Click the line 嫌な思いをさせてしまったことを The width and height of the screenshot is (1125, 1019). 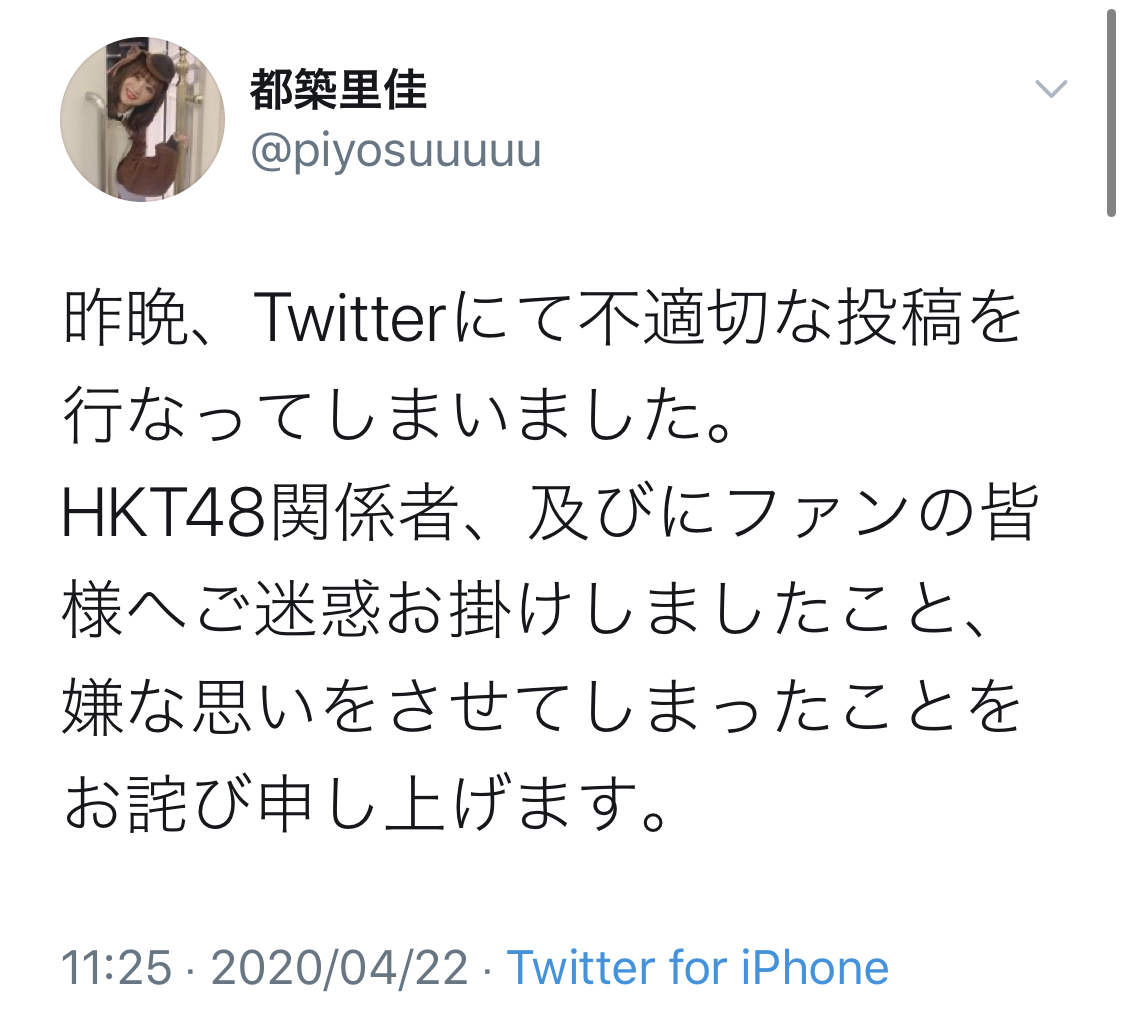coord(542,708)
